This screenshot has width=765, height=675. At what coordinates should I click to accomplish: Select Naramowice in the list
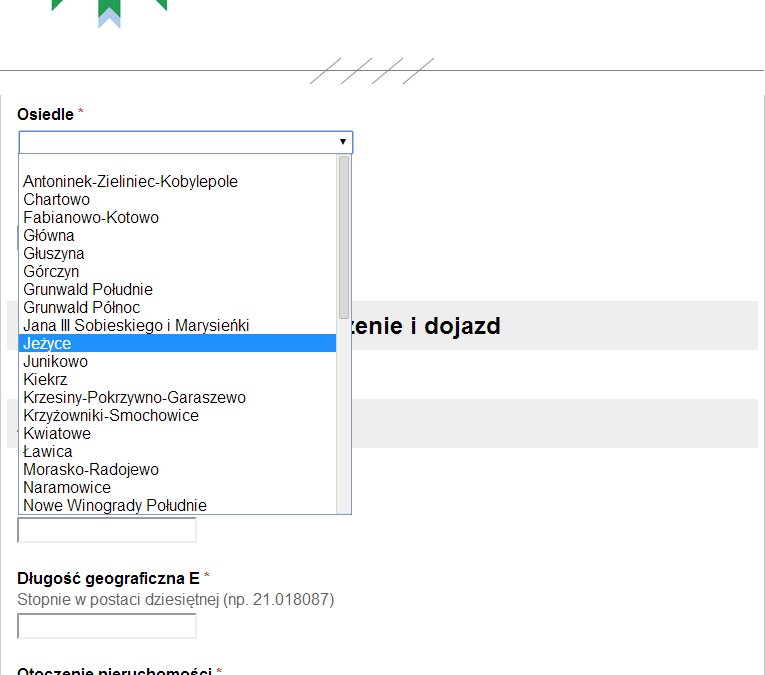point(67,488)
